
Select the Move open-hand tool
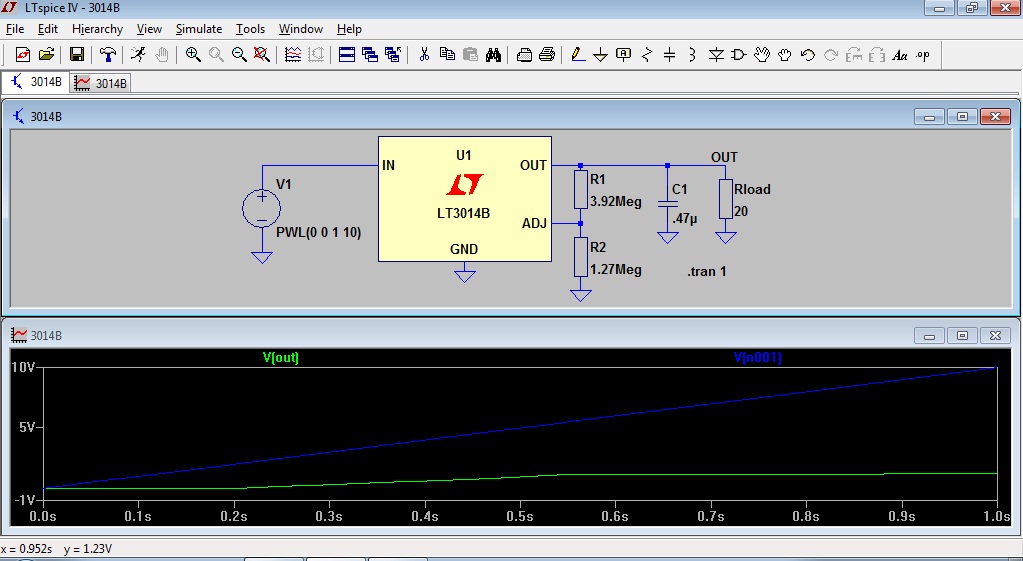coord(761,55)
